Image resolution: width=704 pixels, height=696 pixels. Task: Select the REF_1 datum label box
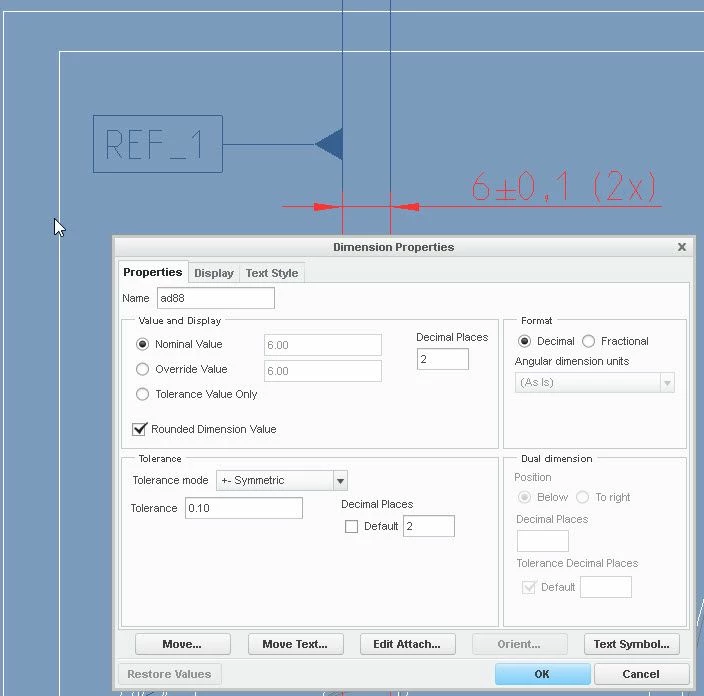pyautogui.click(x=158, y=144)
